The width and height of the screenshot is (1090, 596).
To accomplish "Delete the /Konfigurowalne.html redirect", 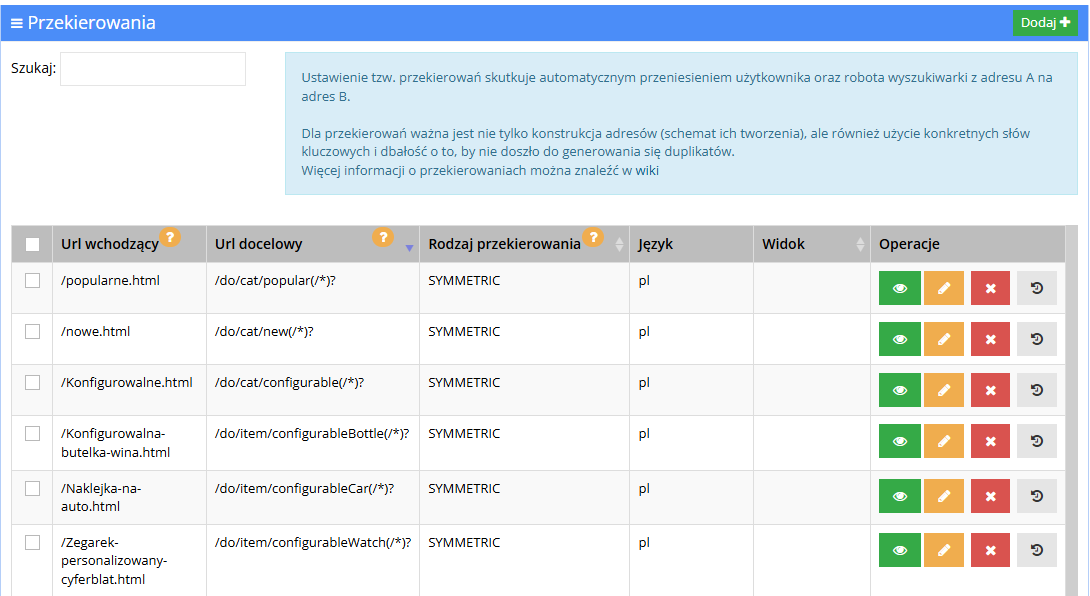I will tap(991, 390).
